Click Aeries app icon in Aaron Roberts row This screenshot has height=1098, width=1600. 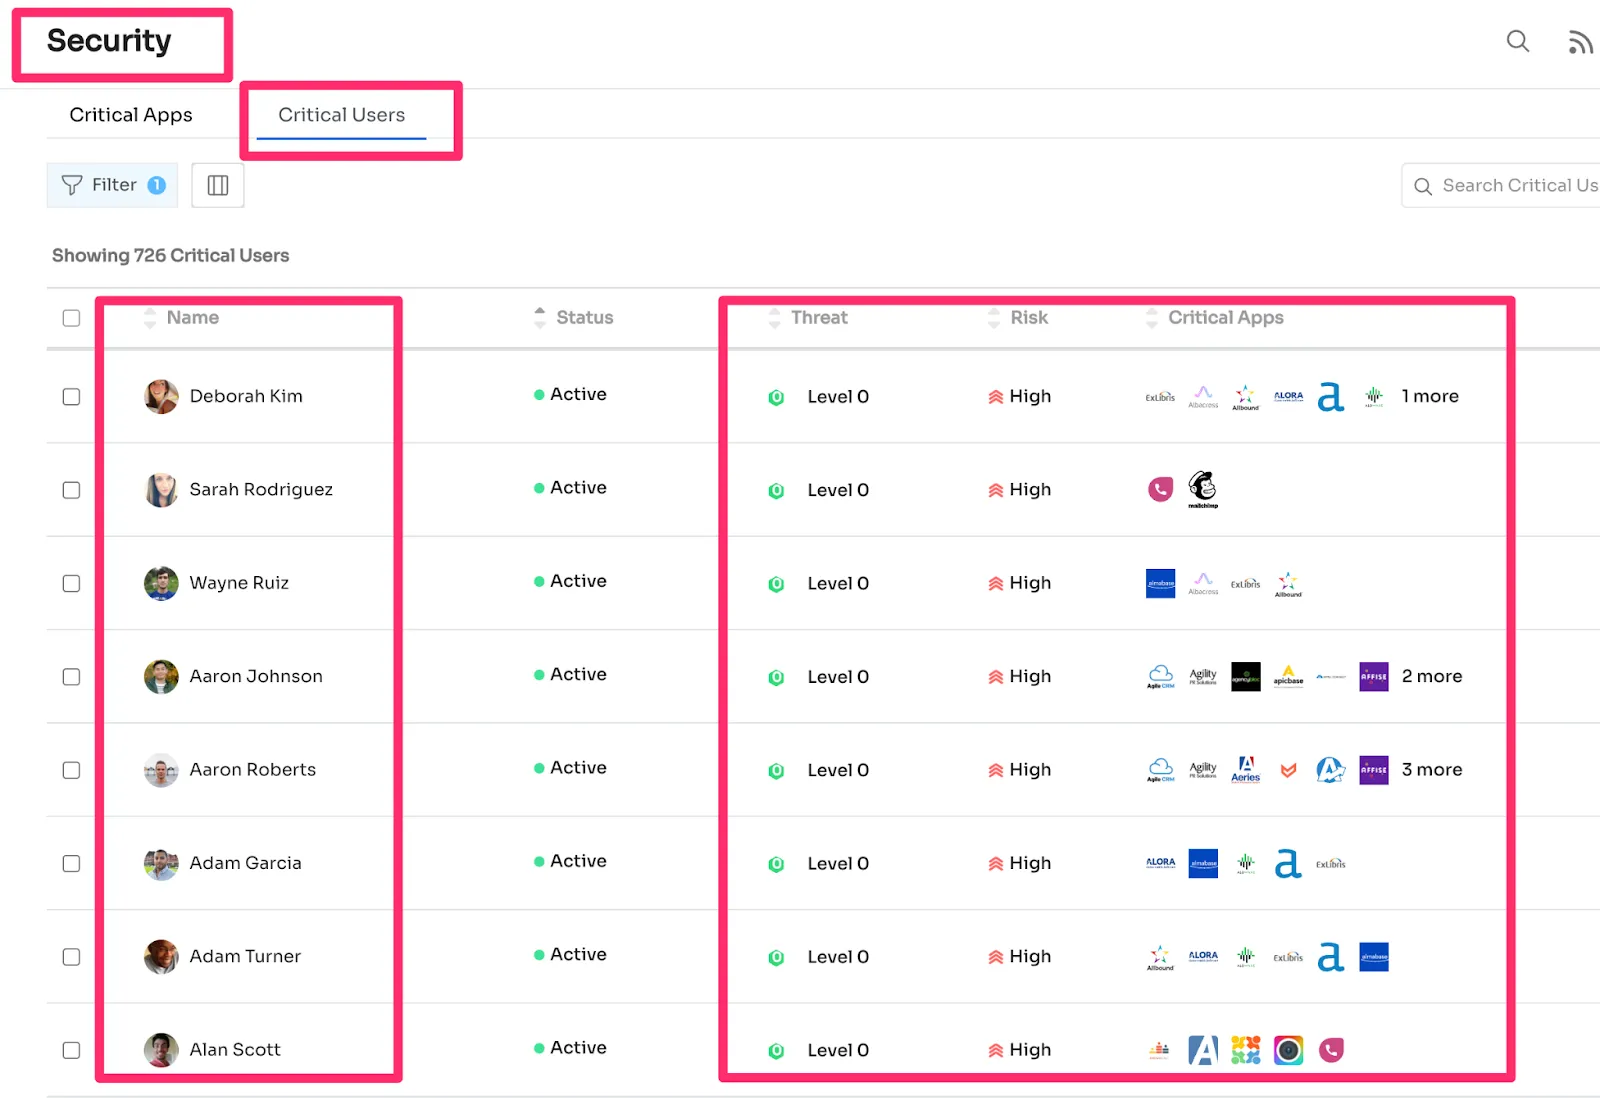pos(1246,769)
